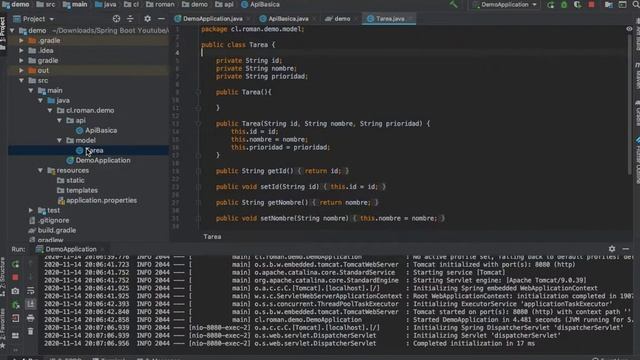Click the Build project hammer icon
This screenshot has height=360, width=640.
(453, 4)
